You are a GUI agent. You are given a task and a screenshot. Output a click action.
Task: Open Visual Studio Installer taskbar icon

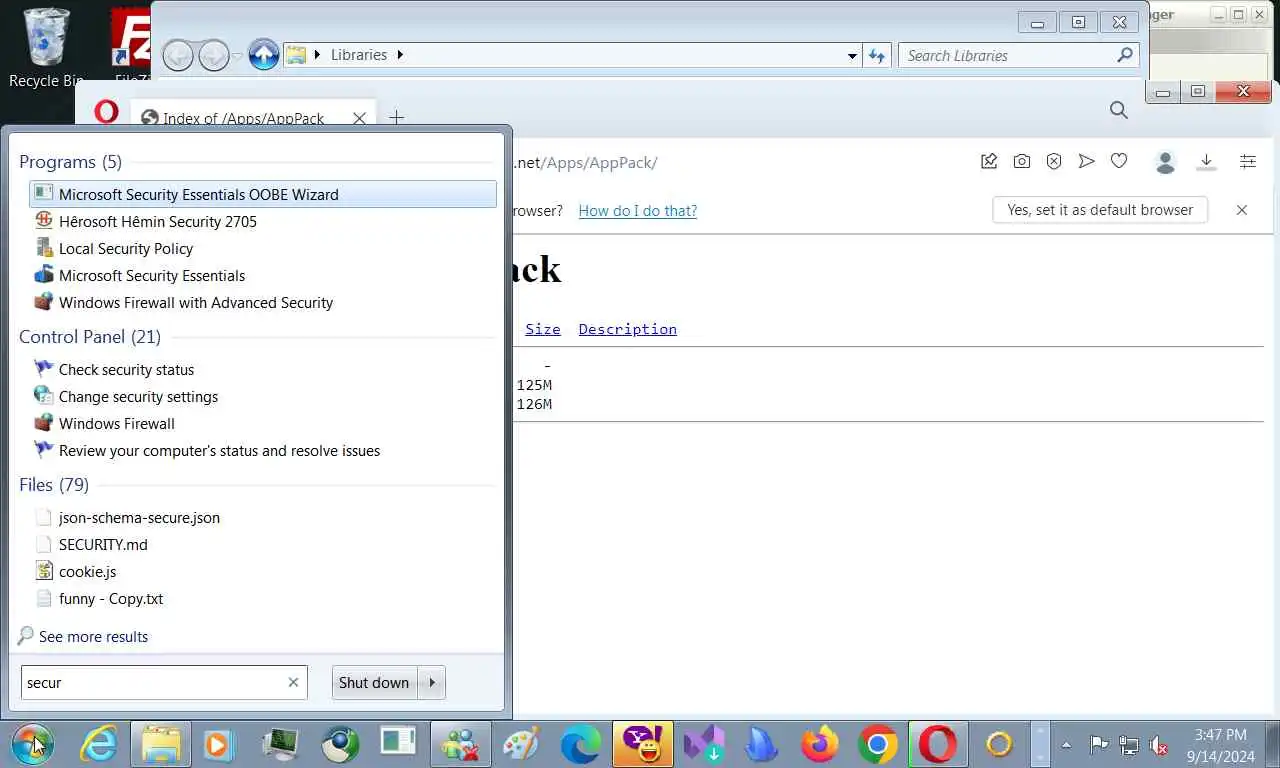[x=703, y=744]
